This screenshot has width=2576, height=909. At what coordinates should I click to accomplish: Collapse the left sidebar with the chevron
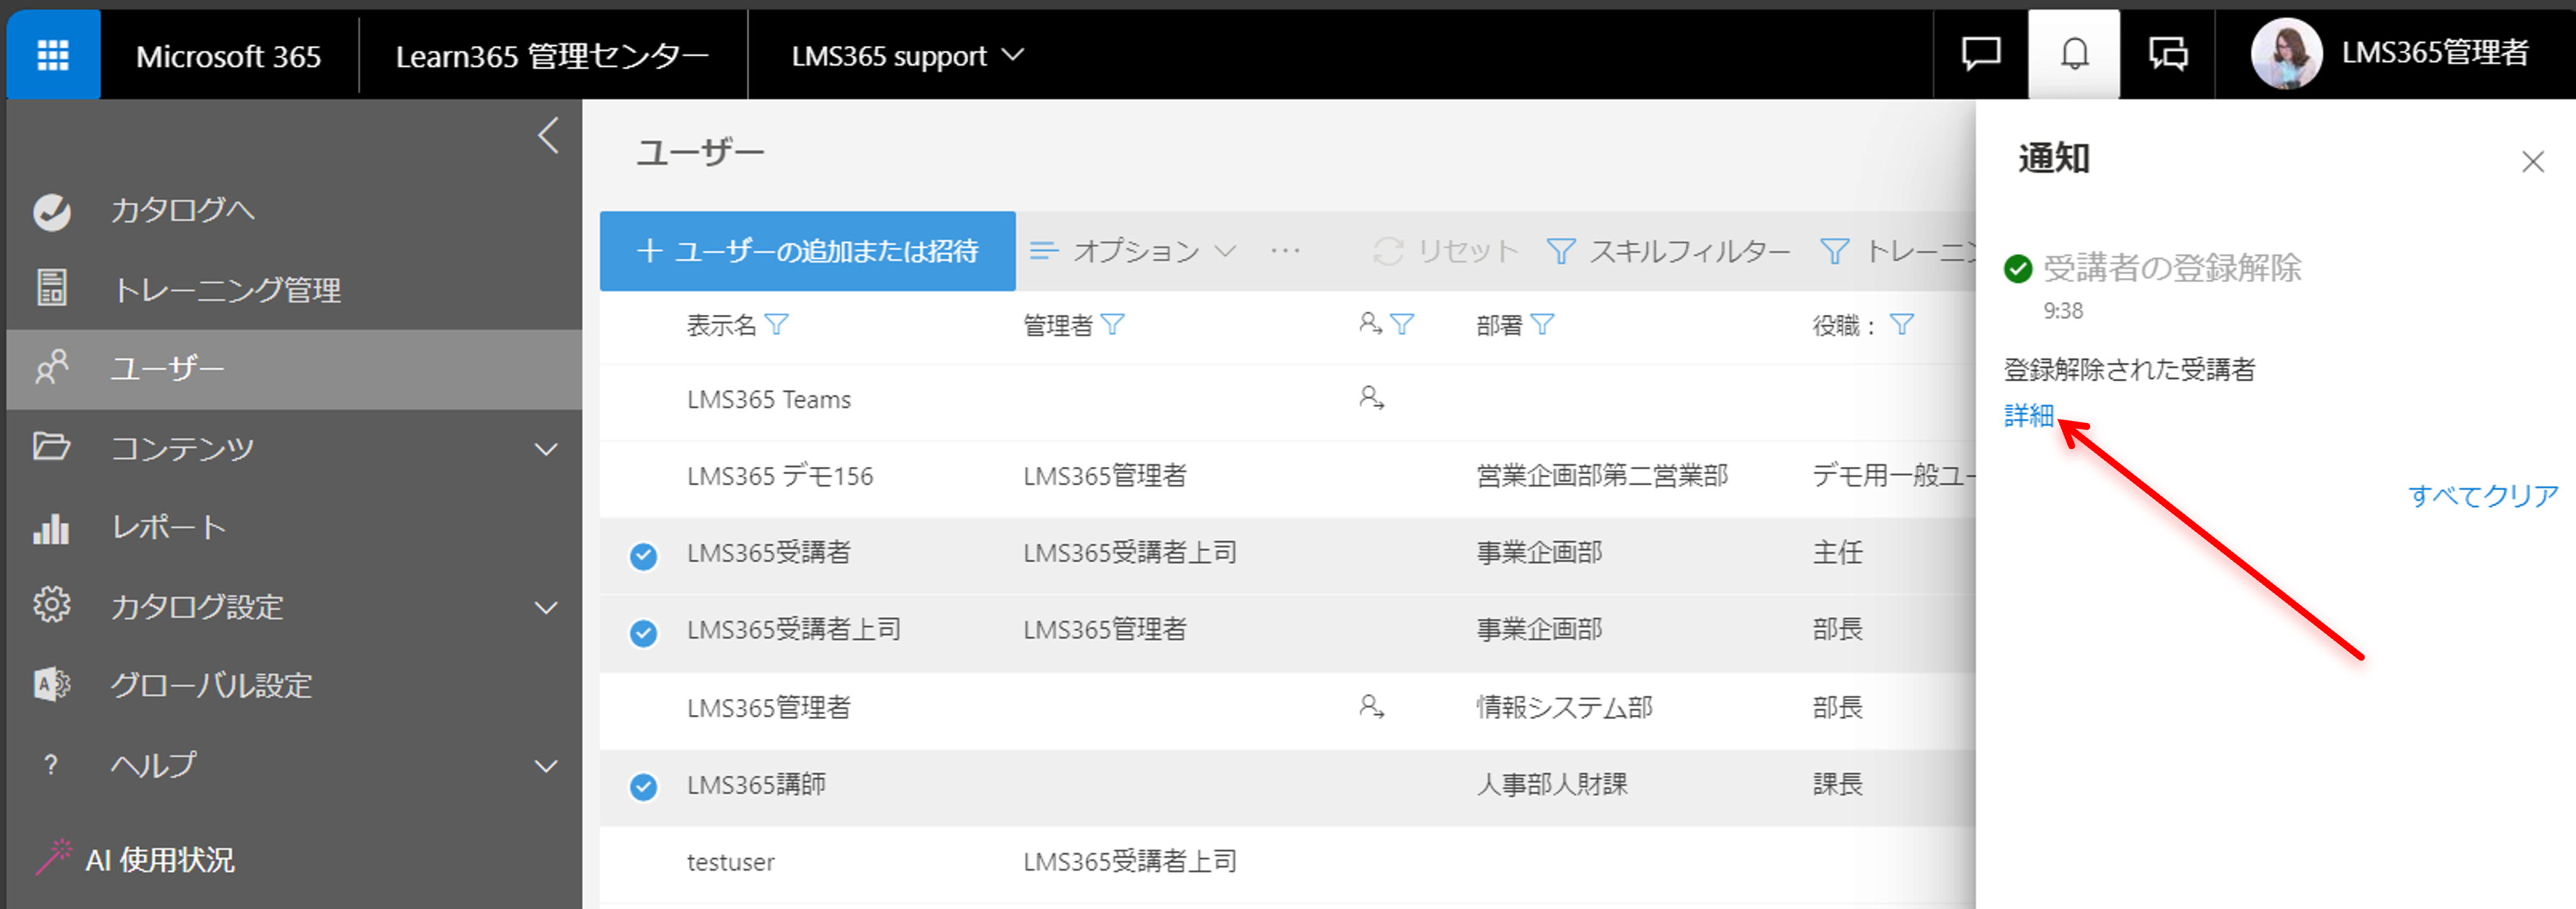pos(548,135)
